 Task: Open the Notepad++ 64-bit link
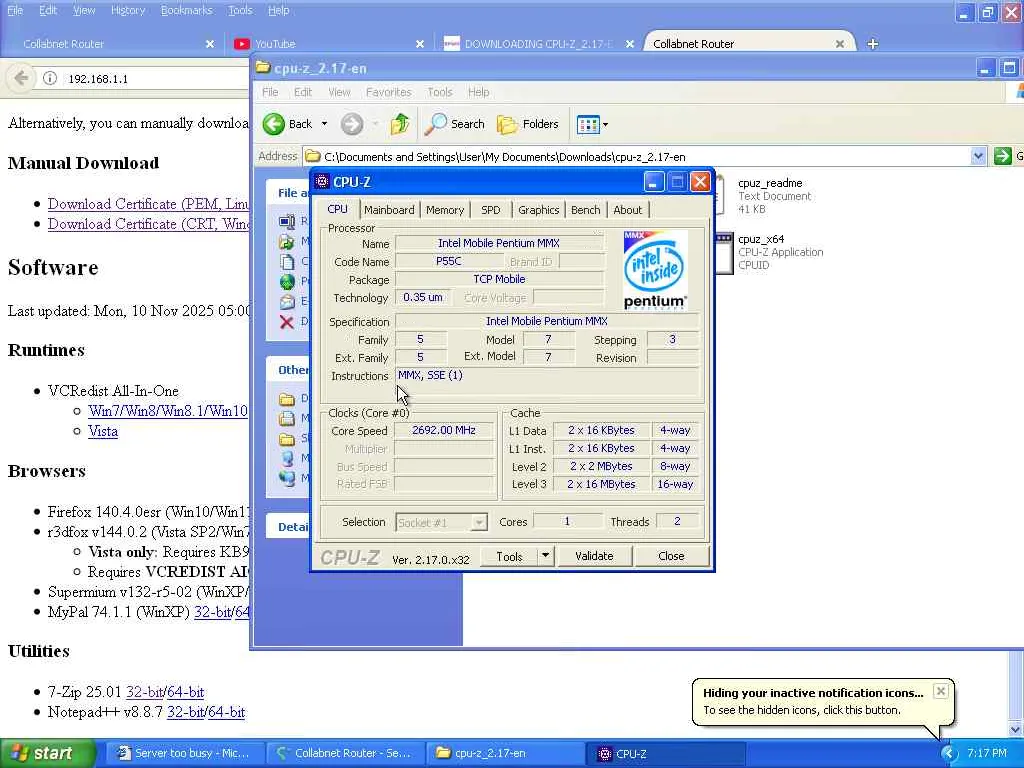(x=227, y=712)
